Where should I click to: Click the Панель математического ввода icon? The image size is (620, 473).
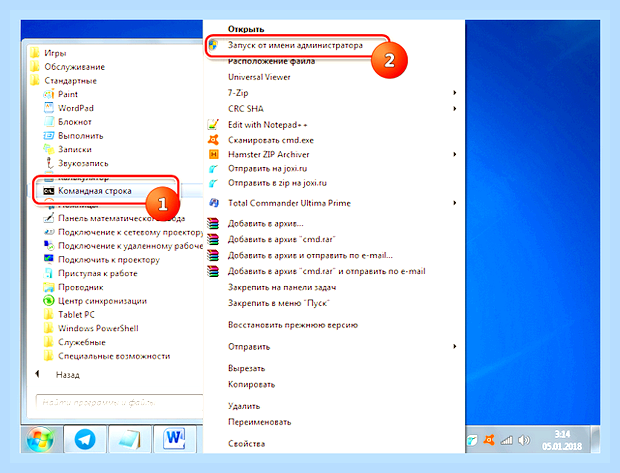(48, 218)
